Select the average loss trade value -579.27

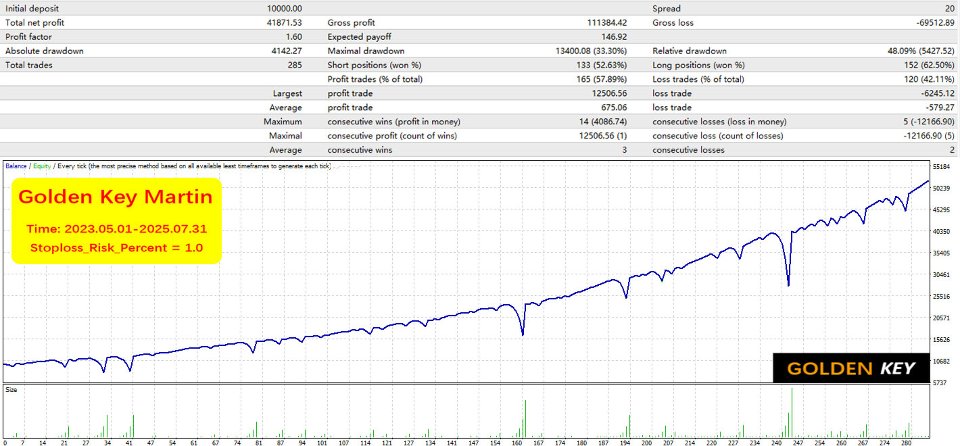939,107
